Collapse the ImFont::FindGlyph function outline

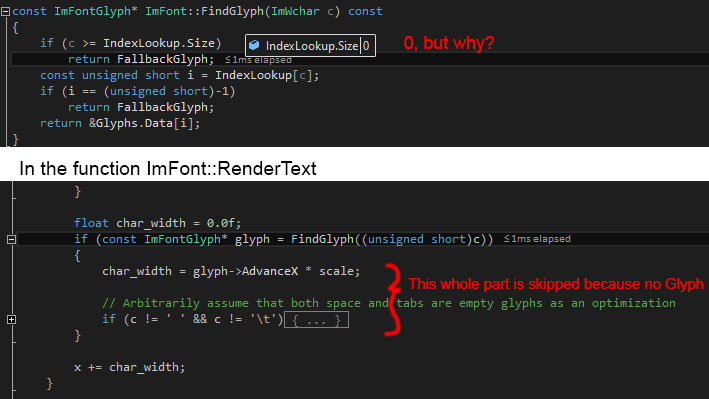pyautogui.click(x=5, y=12)
